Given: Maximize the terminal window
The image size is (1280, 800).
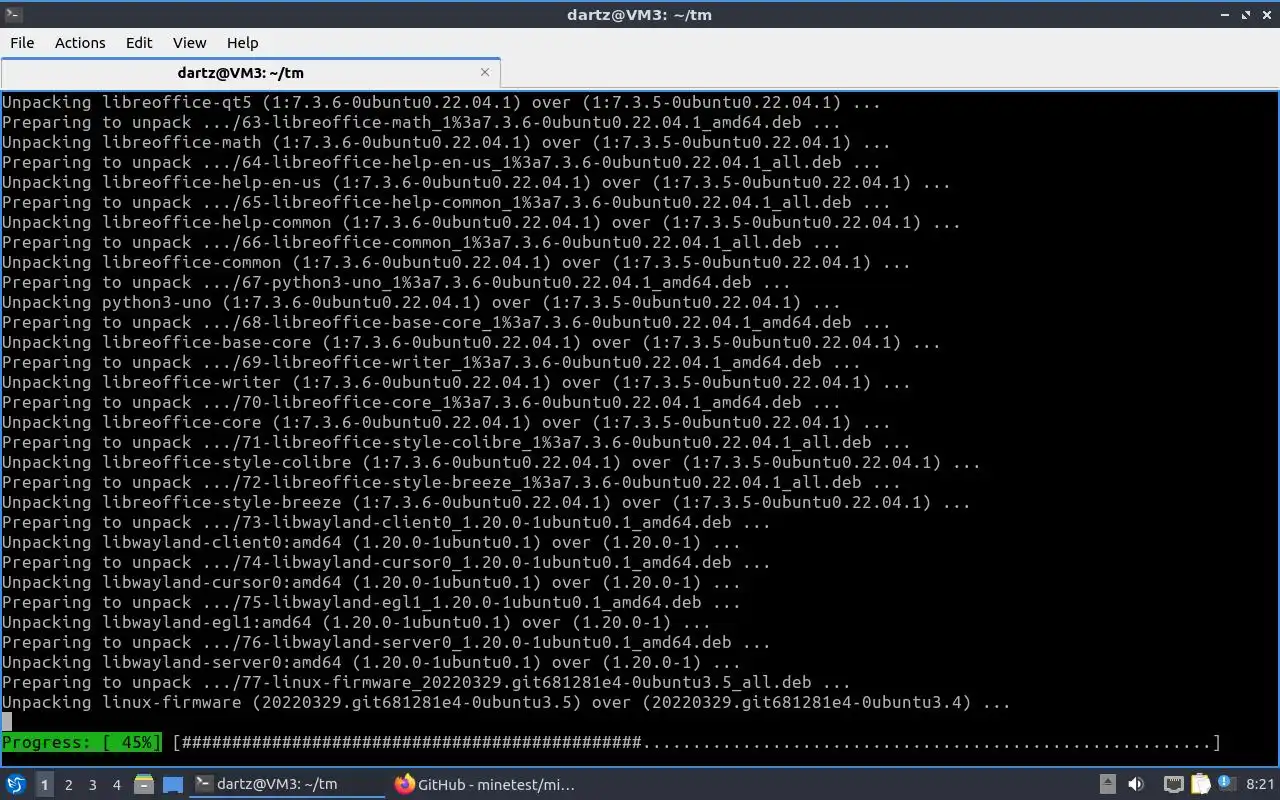Looking at the screenshot, I should tap(1246, 14).
